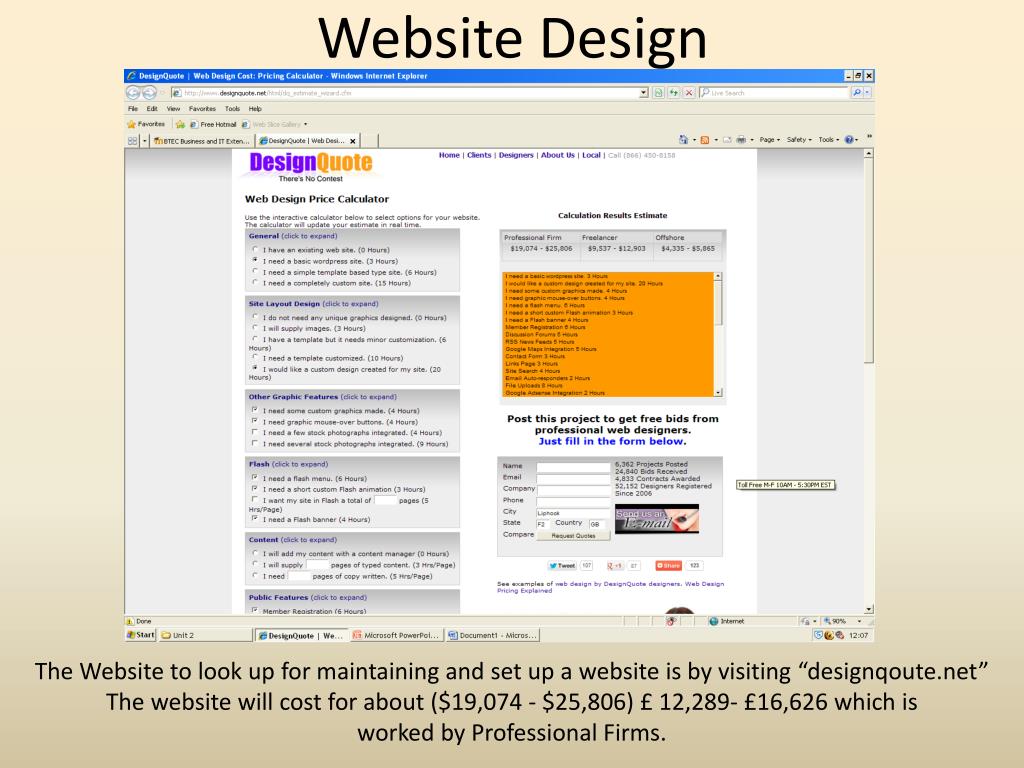The height and width of the screenshot is (768, 1024).
Task: Click the popup blocker icon in the status bar
Action: coord(671,621)
